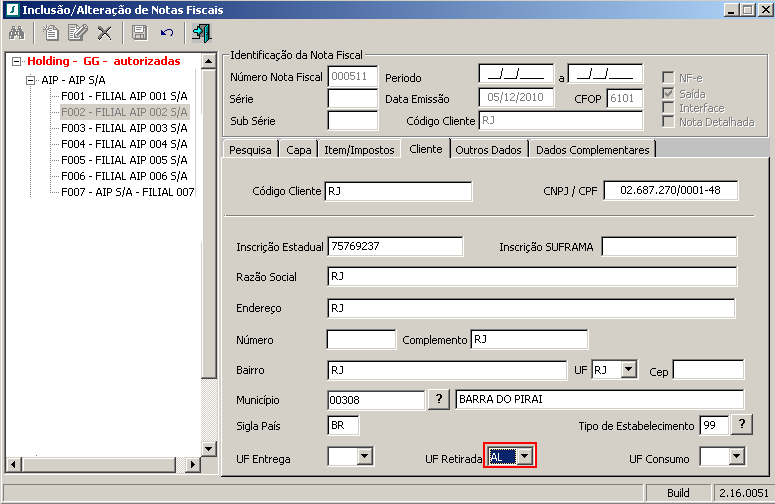Click lookup button for Tipo de Estabelecimento
The image size is (775, 504).
coord(741,425)
